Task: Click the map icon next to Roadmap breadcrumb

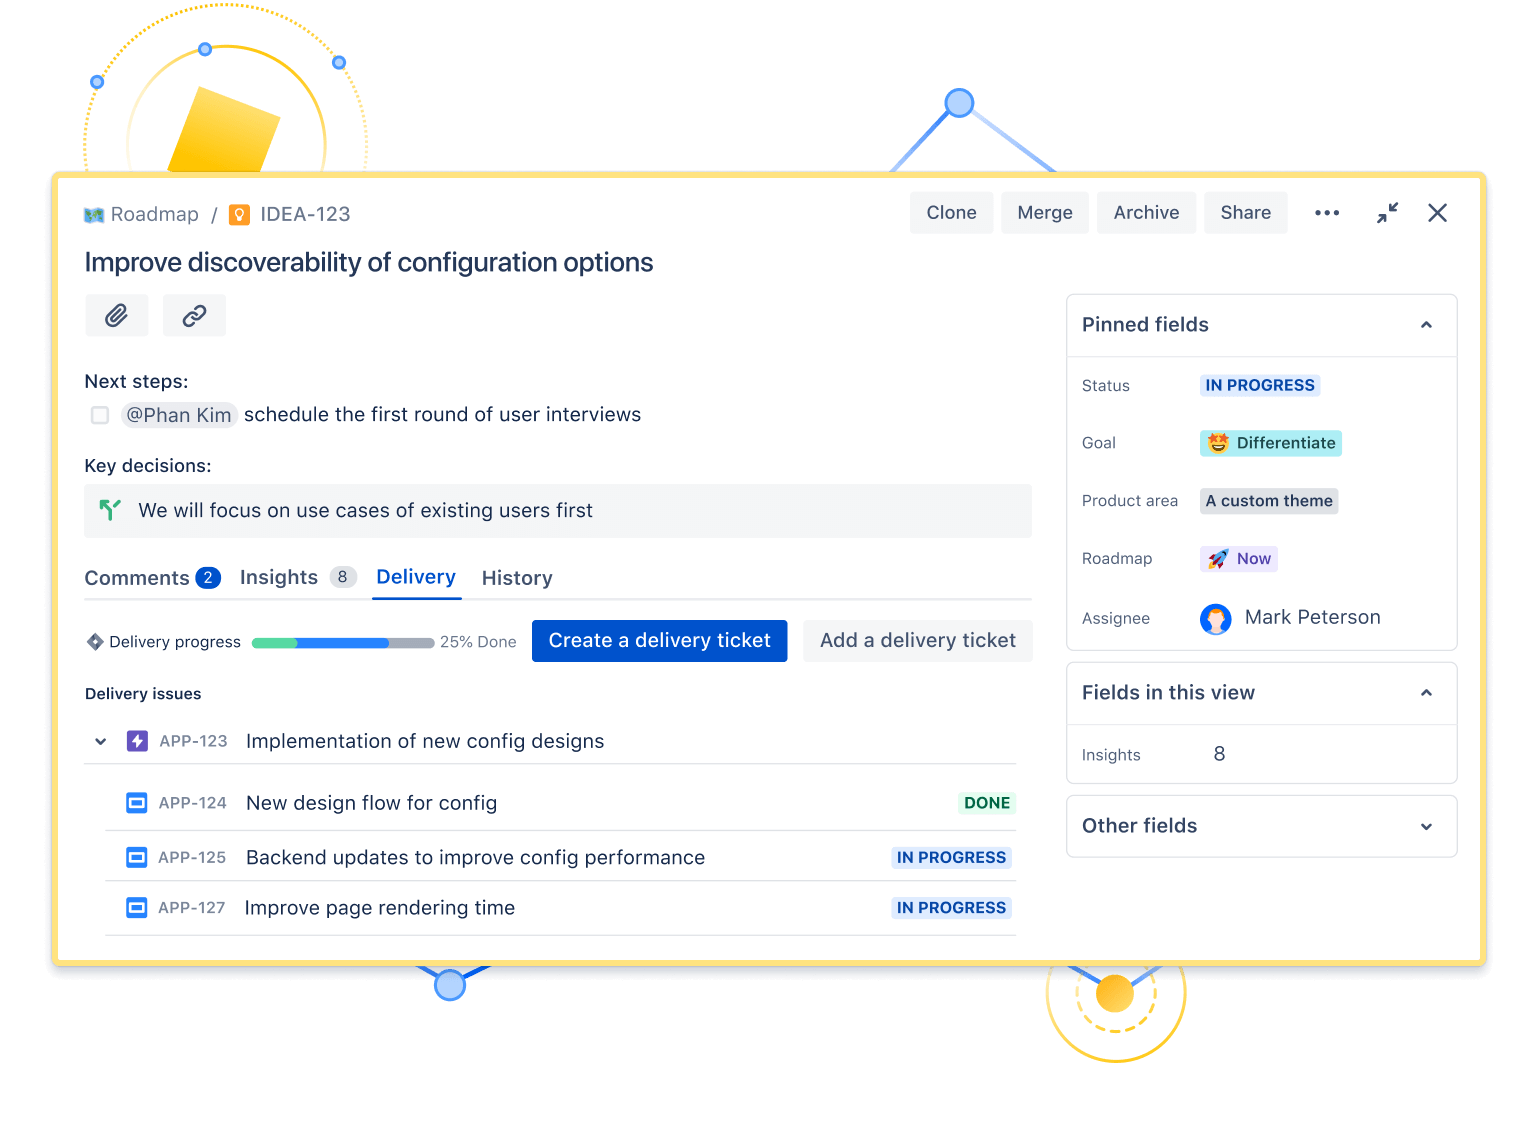Action: tap(93, 214)
